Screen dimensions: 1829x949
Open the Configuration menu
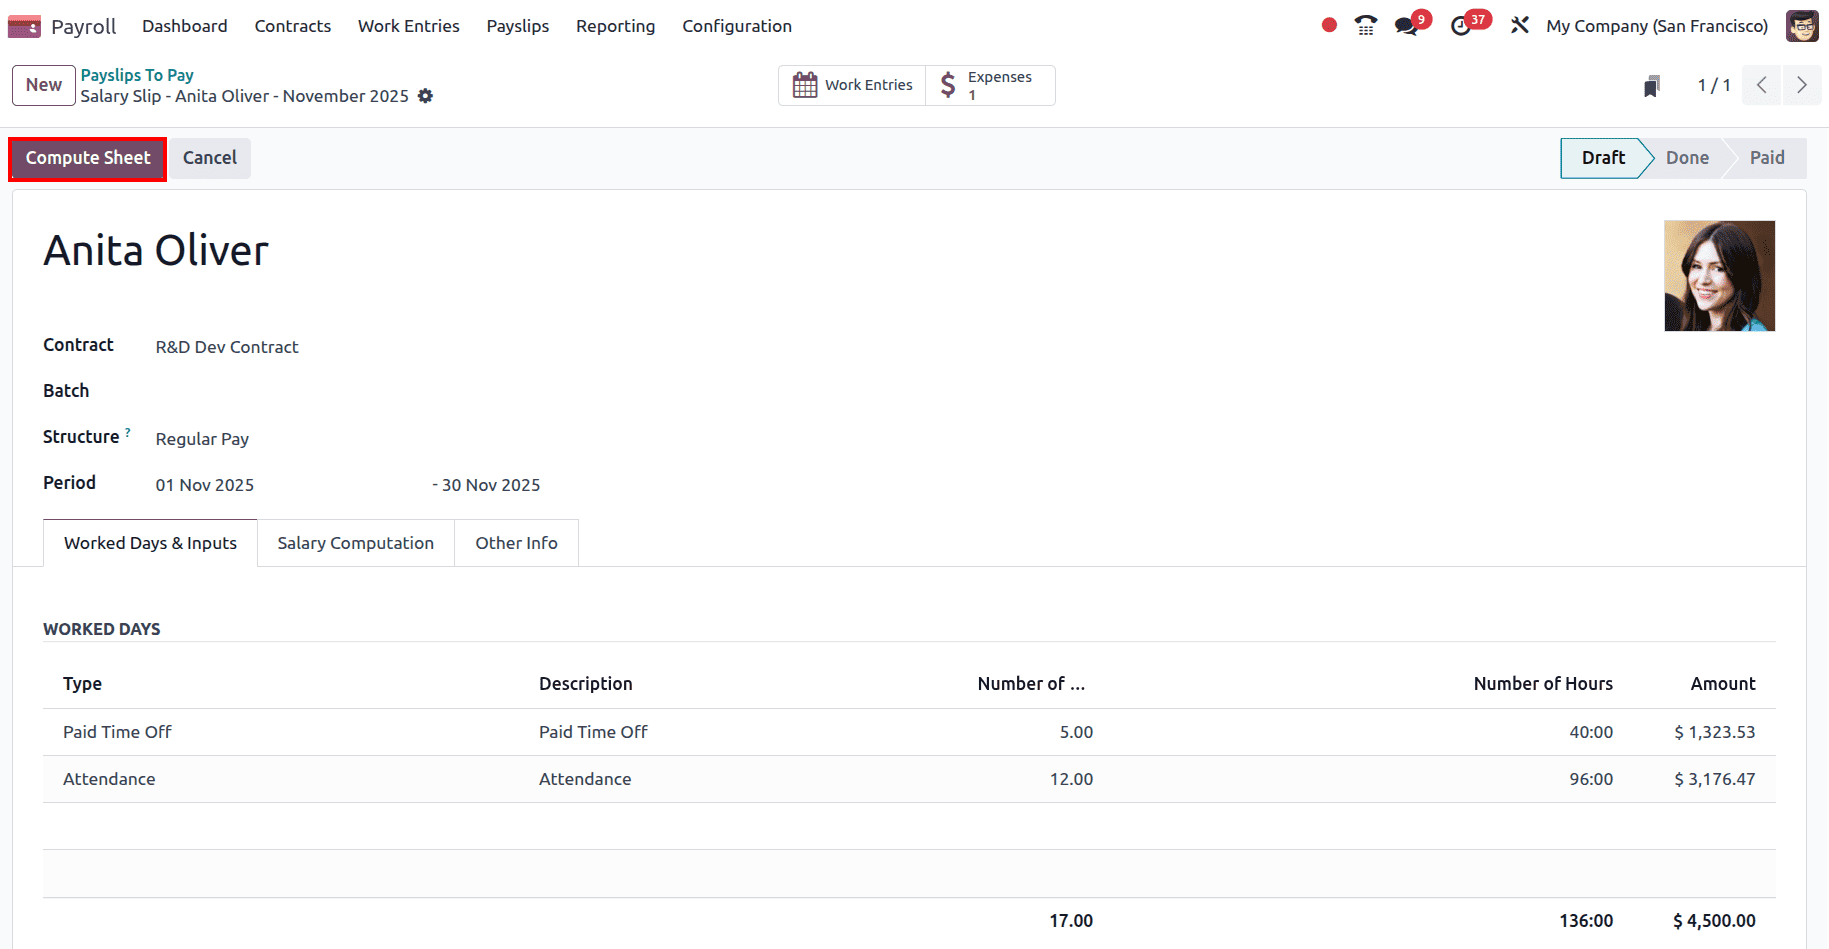pyautogui.click(x=737, y=26)
